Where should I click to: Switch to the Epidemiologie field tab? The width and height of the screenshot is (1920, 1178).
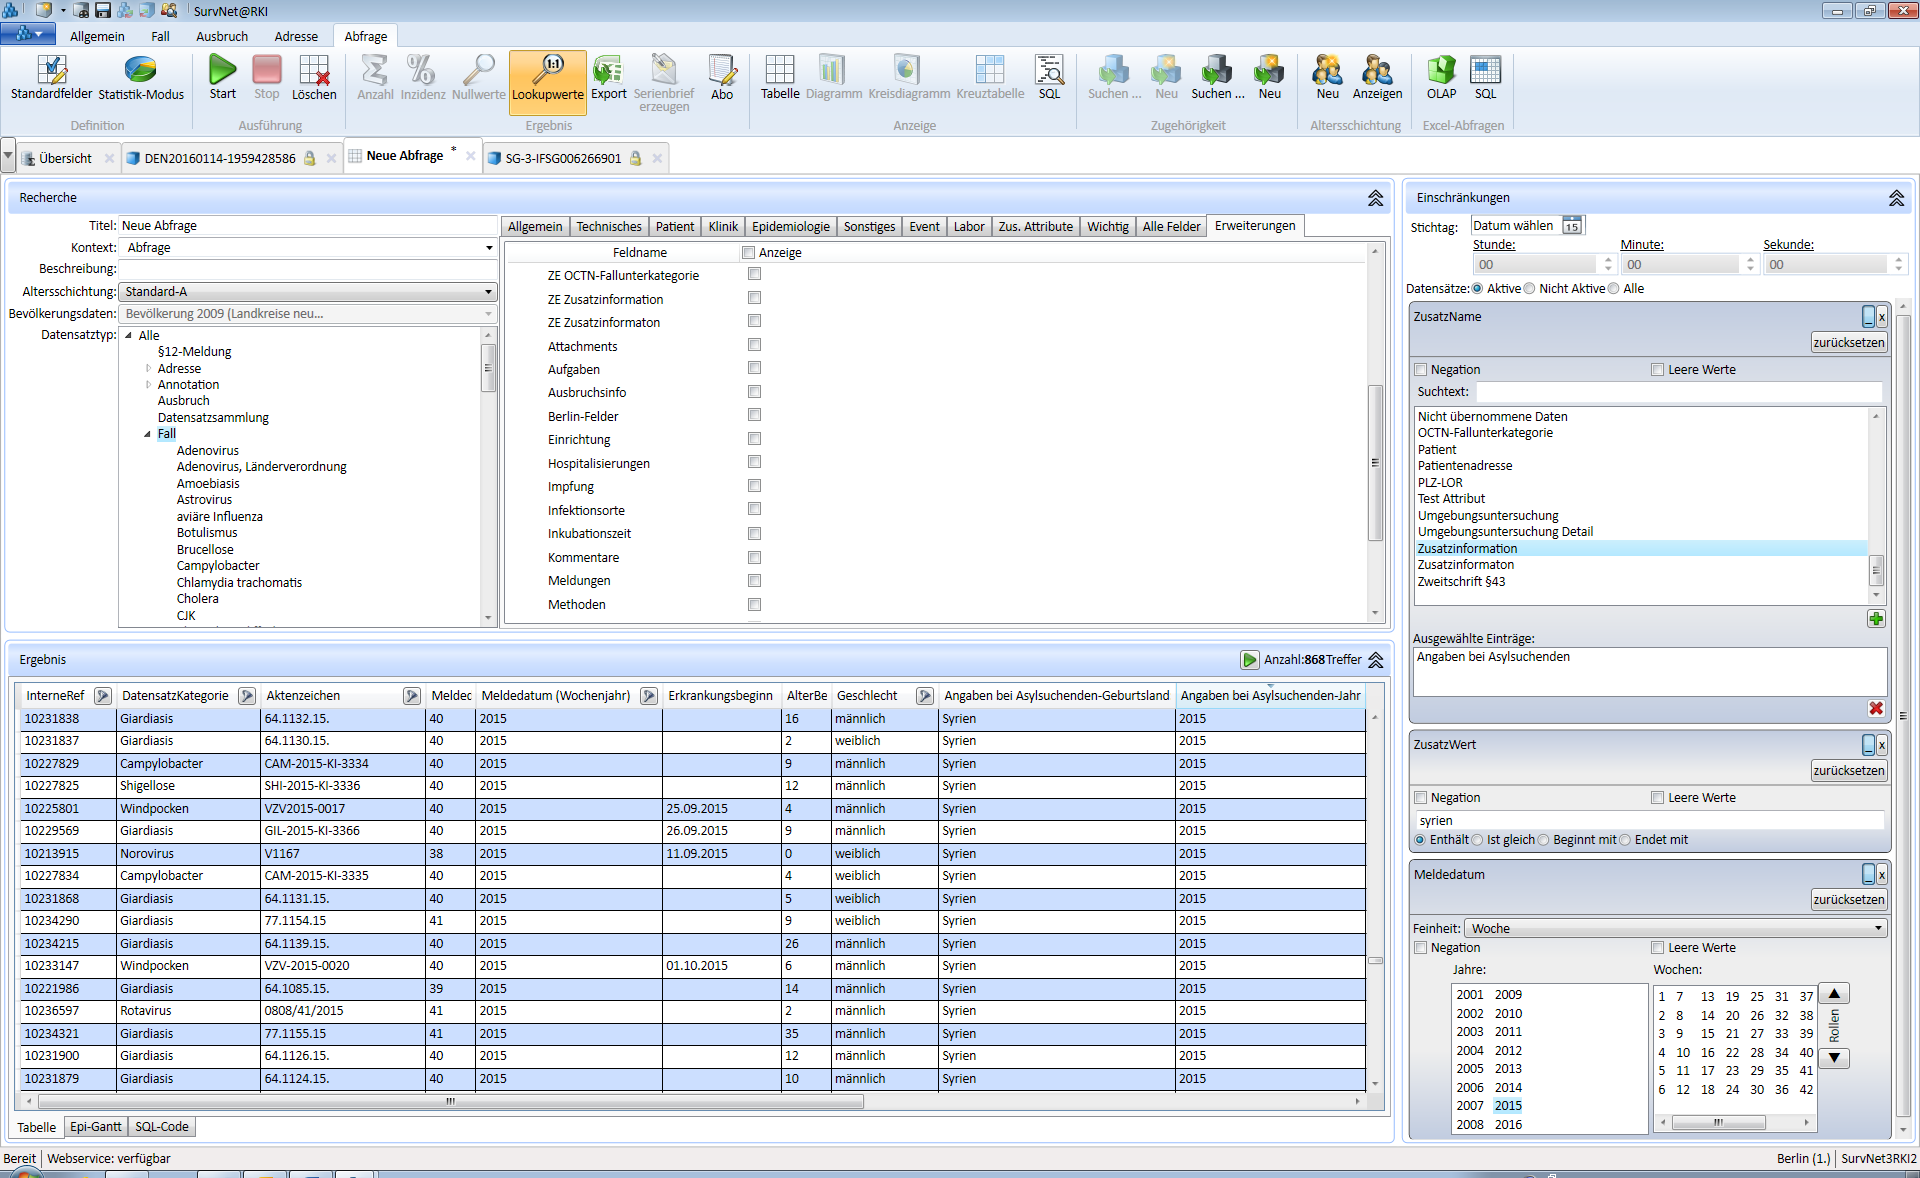point(790,227)
